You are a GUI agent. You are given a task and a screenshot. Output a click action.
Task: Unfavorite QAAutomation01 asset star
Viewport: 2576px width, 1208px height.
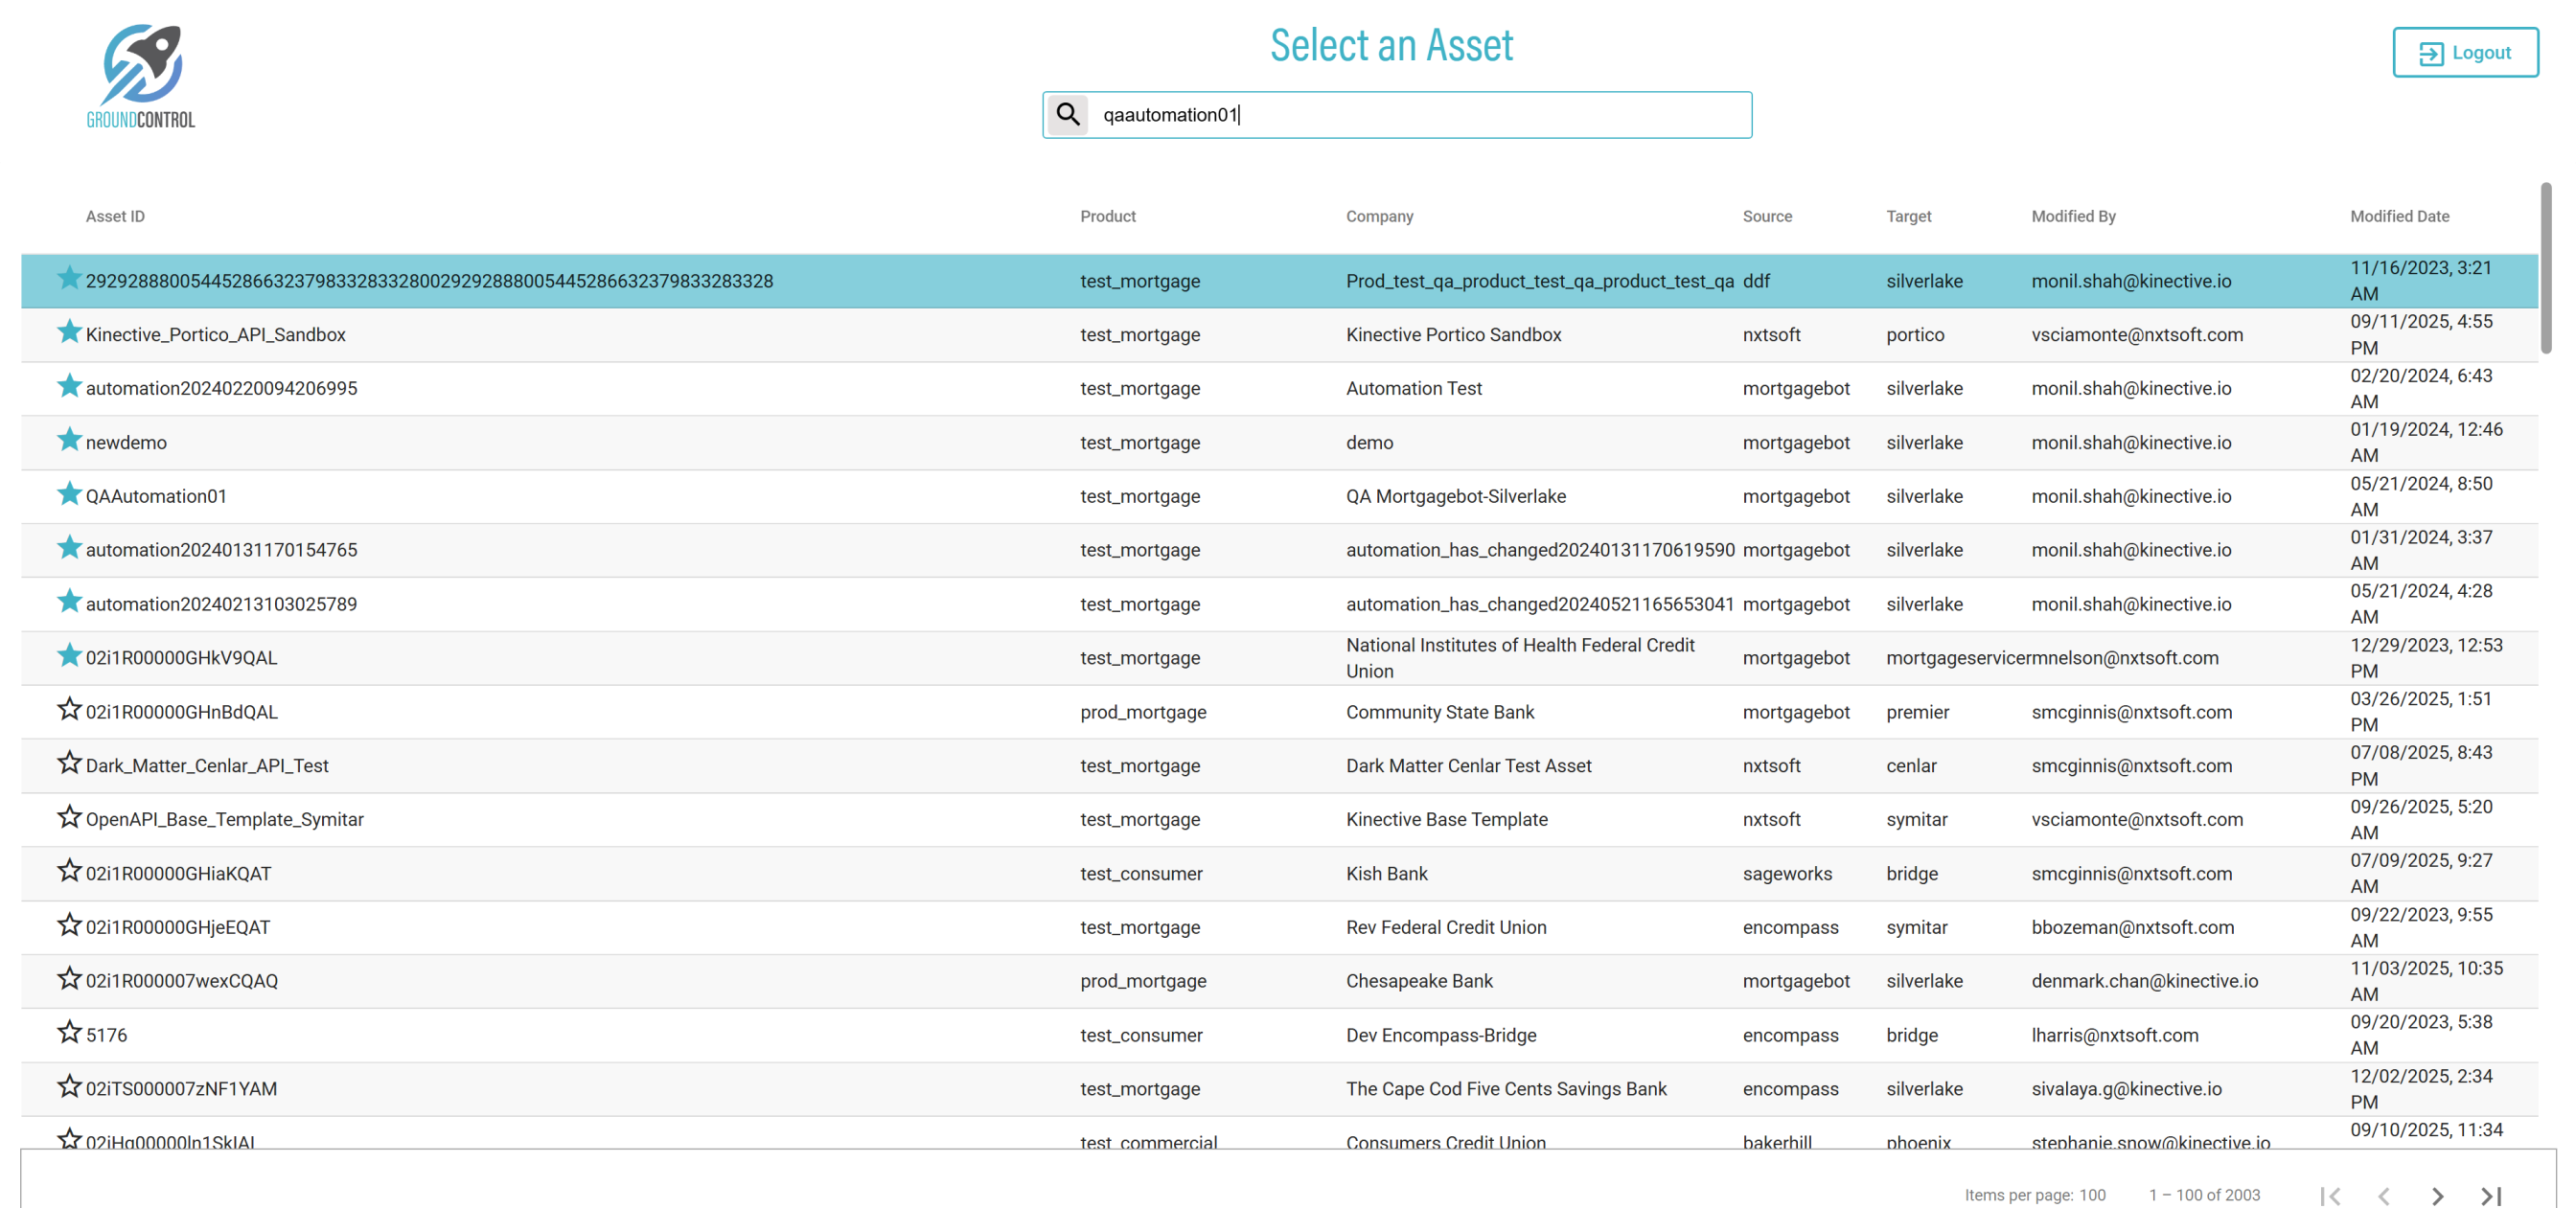pos(68,494)
